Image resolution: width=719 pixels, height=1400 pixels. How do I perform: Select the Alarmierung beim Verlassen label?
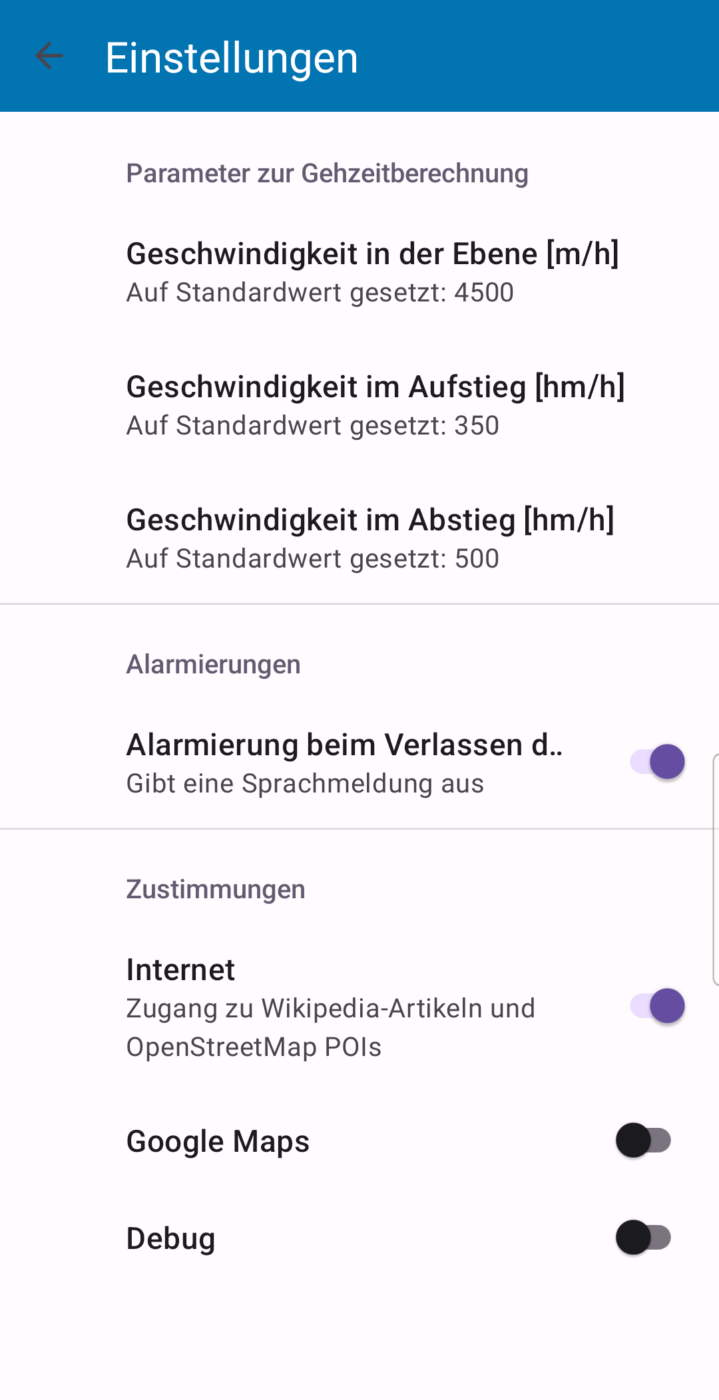[x=343, y=745]
